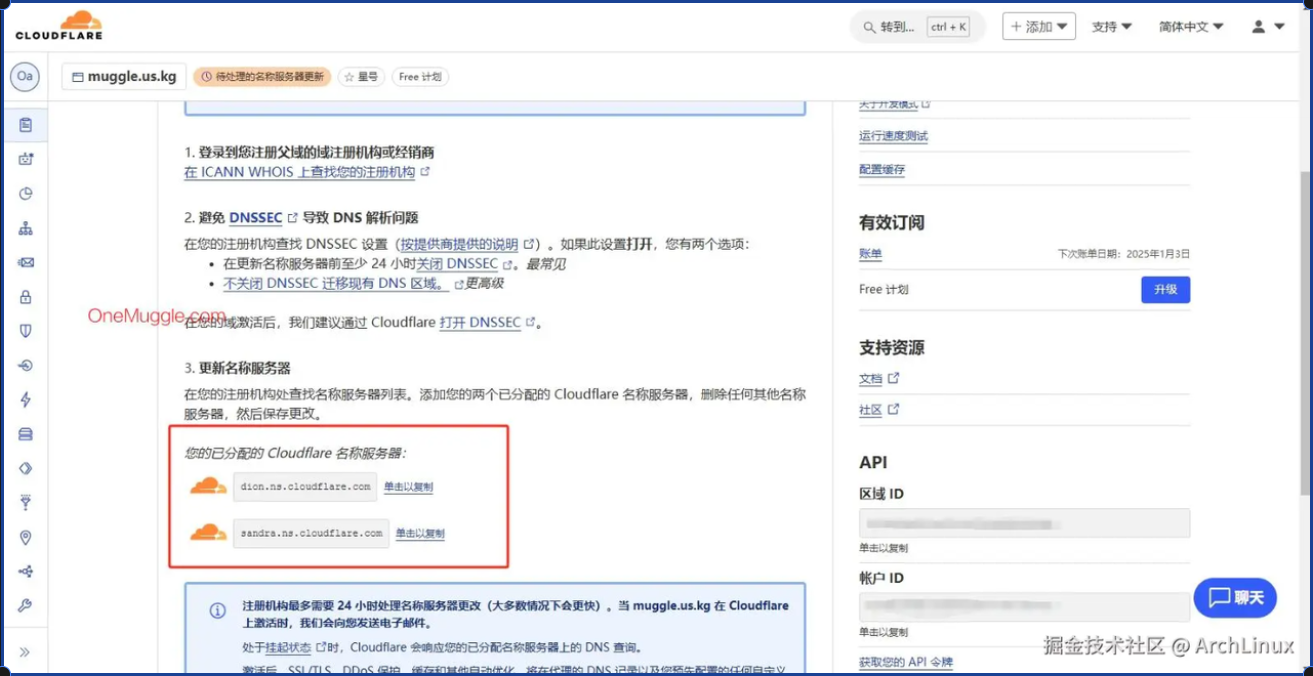Viewport: 1313px width, 676px height.
Task: Click the 升级 upgrade button
Action: point(1166,290)
